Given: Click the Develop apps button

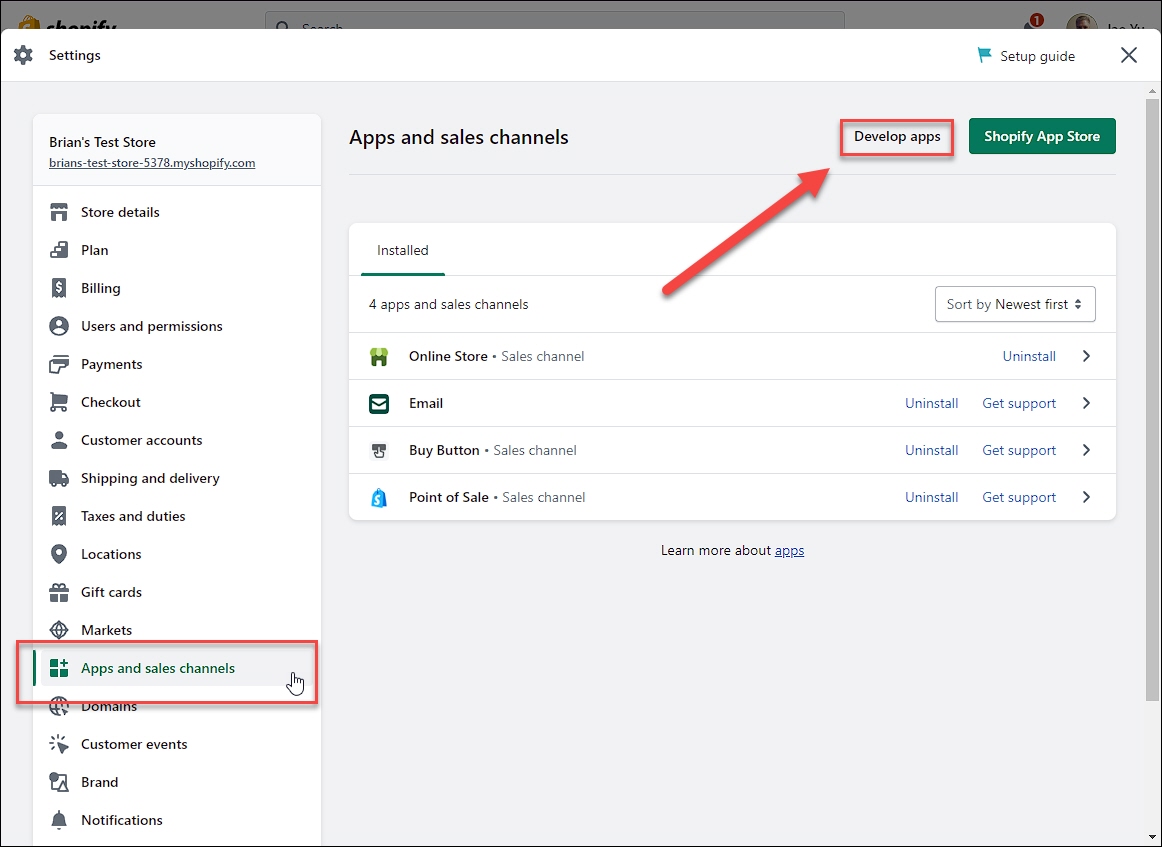Looking at the screenshot, I should pos(897,136).
